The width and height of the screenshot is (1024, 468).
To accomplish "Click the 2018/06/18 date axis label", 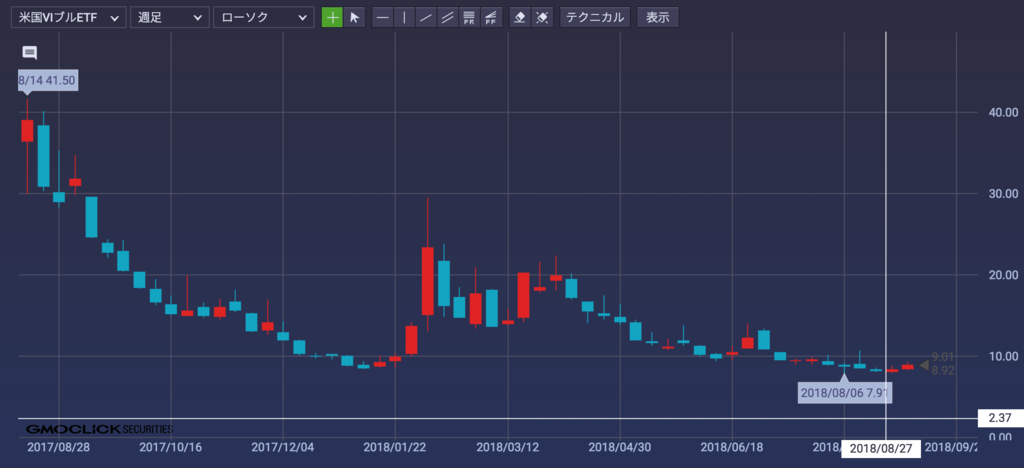I will coord(732,448).
